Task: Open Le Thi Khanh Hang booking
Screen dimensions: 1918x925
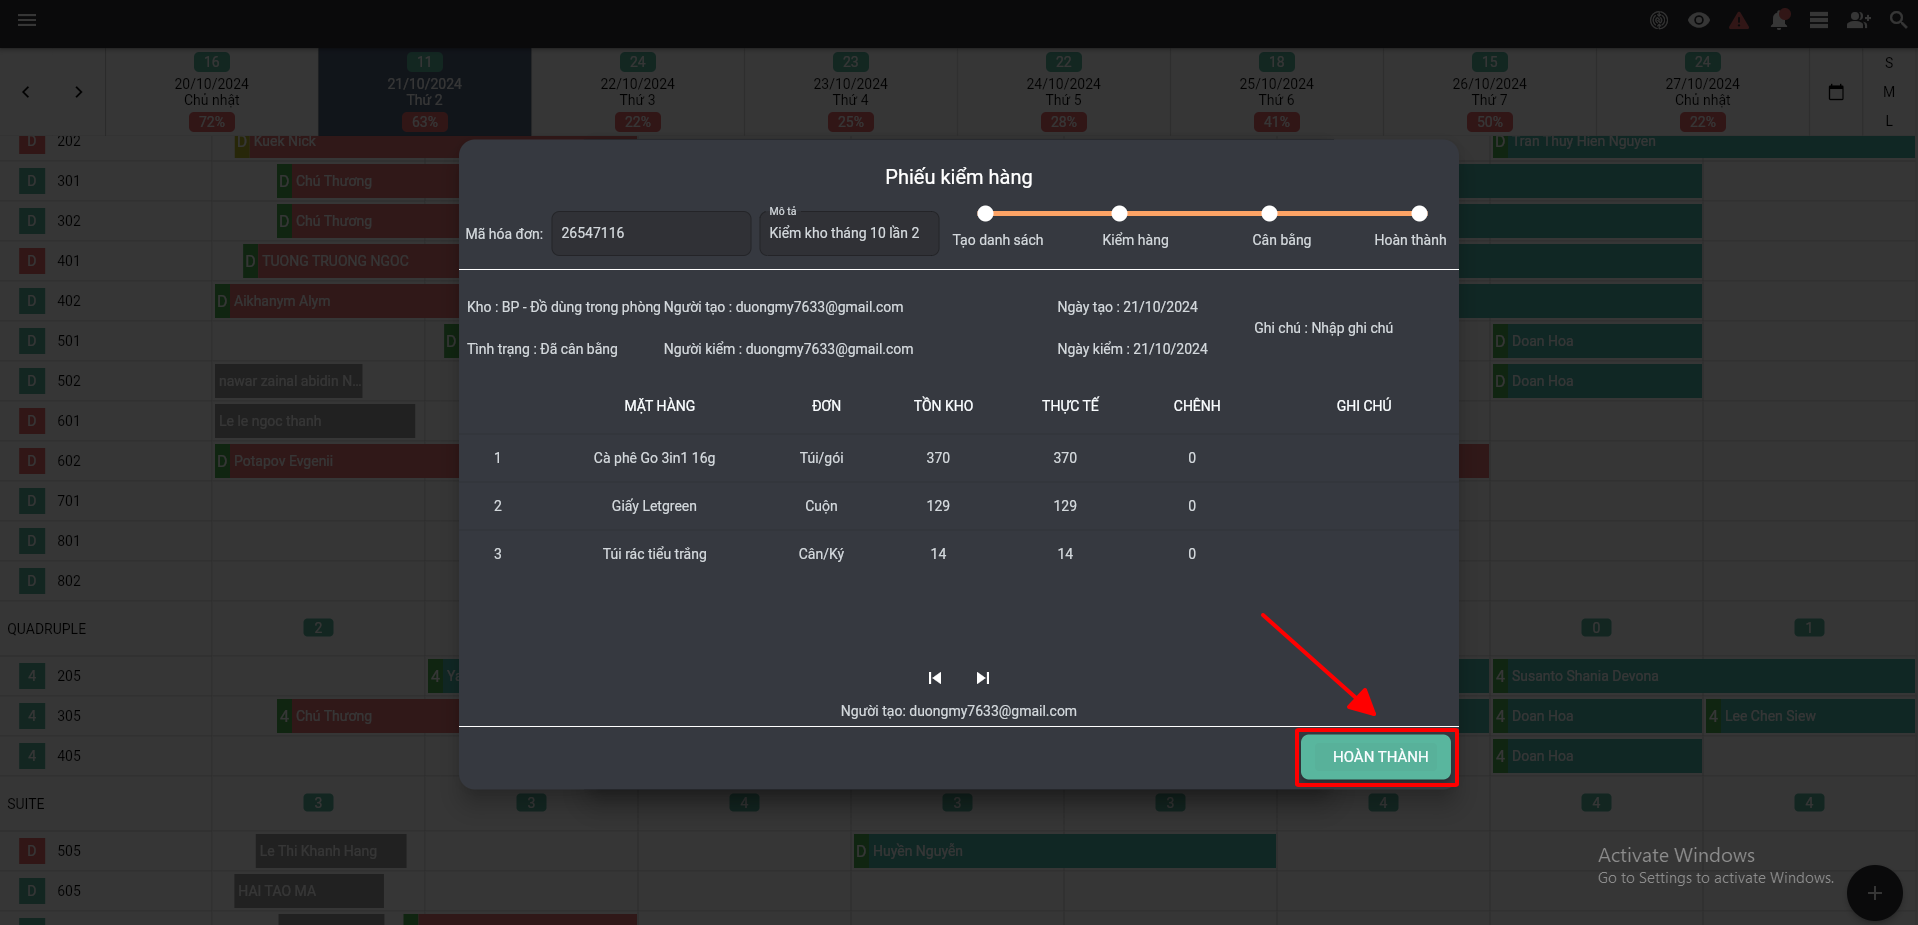Action: 331,851
